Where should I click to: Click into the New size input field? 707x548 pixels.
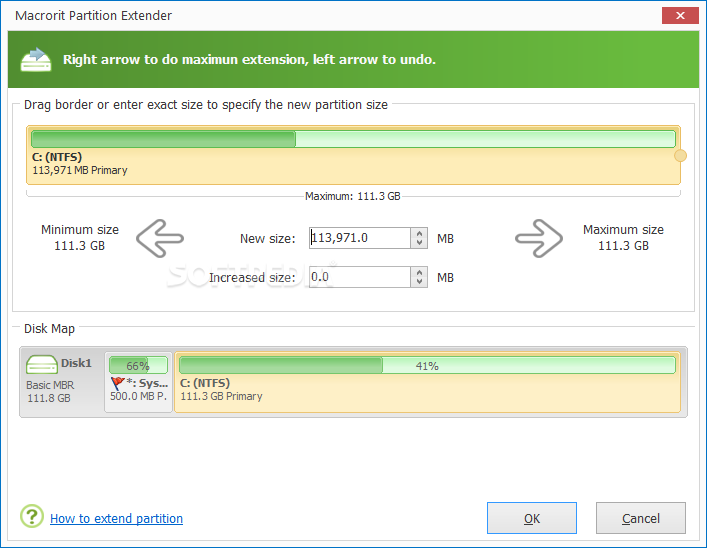360,238
